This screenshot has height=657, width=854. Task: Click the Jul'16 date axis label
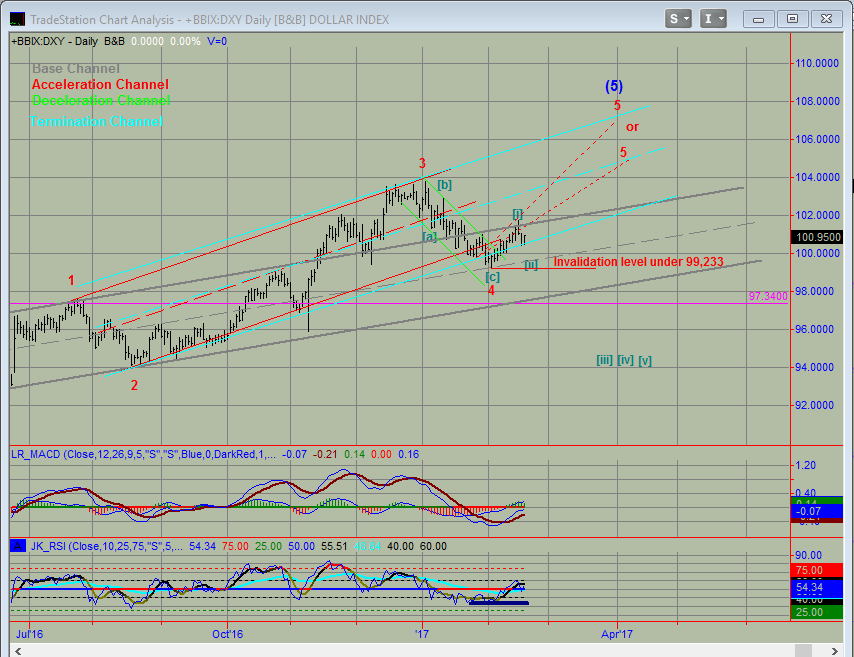(x=29, y=634)
